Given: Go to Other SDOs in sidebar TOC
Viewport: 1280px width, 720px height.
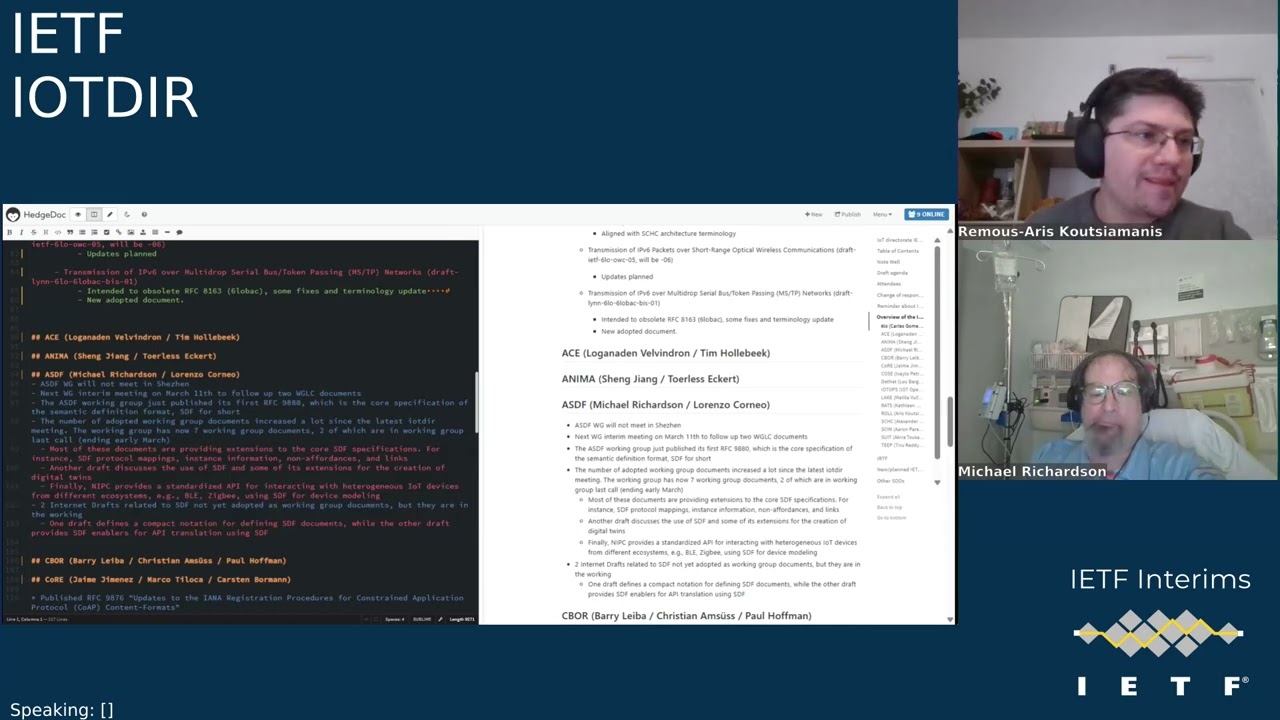Looking at the screenshot, I should pos(890,481).
